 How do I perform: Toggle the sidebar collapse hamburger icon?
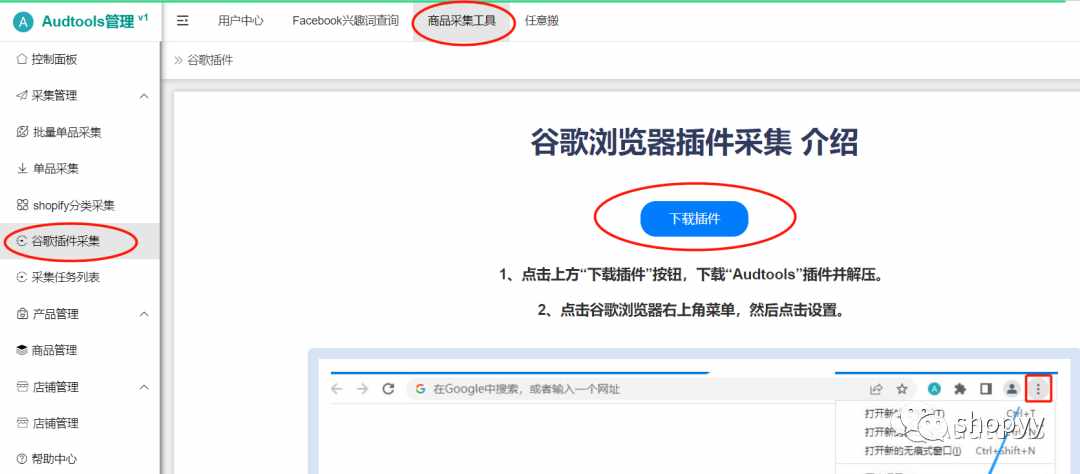click(x=183, y=21)
